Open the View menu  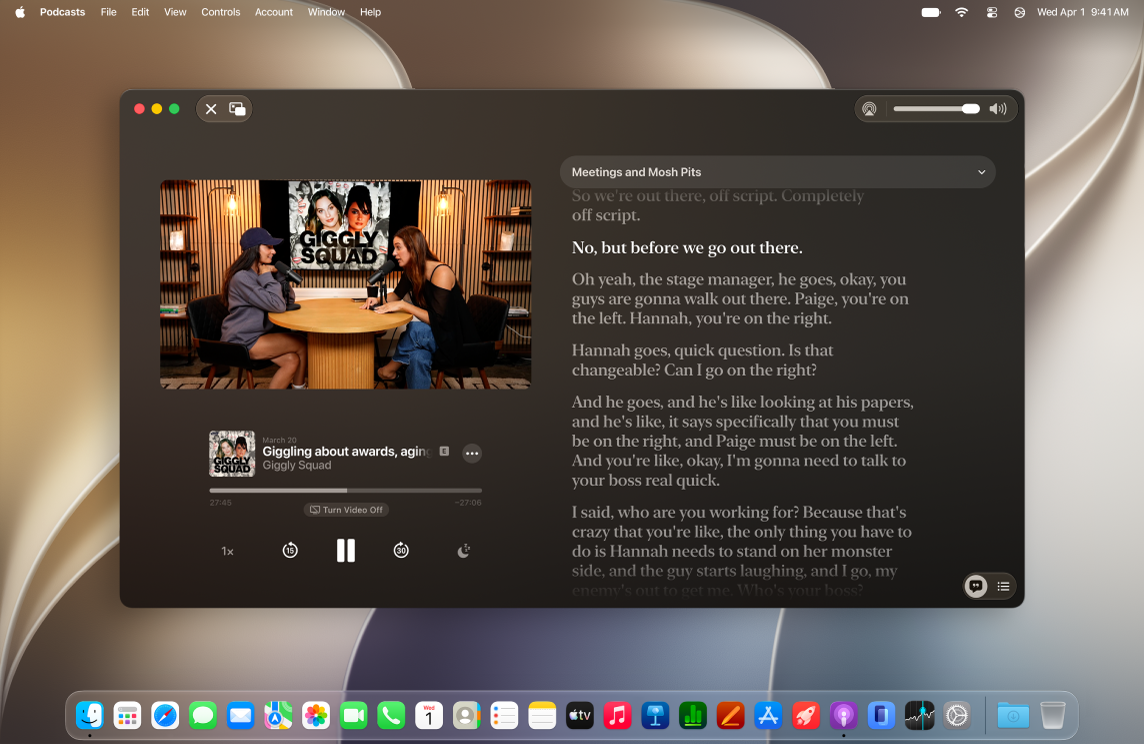[175, 12]
